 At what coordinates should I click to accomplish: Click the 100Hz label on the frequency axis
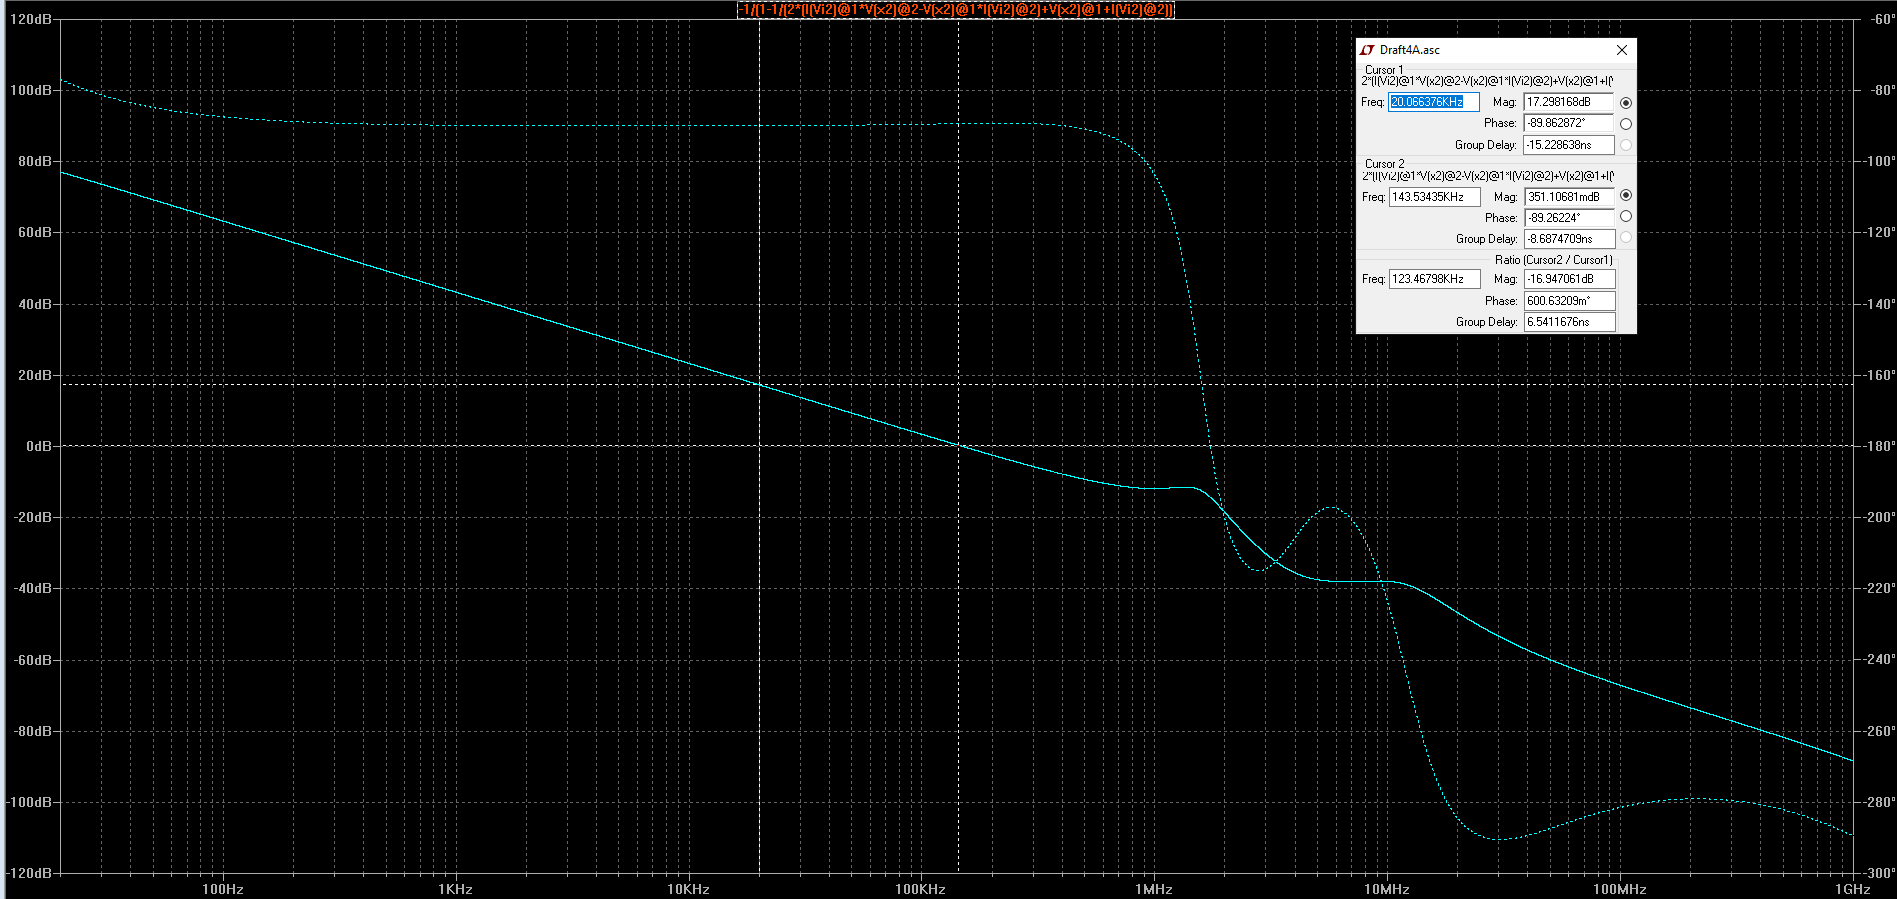[x=222, y=889]
